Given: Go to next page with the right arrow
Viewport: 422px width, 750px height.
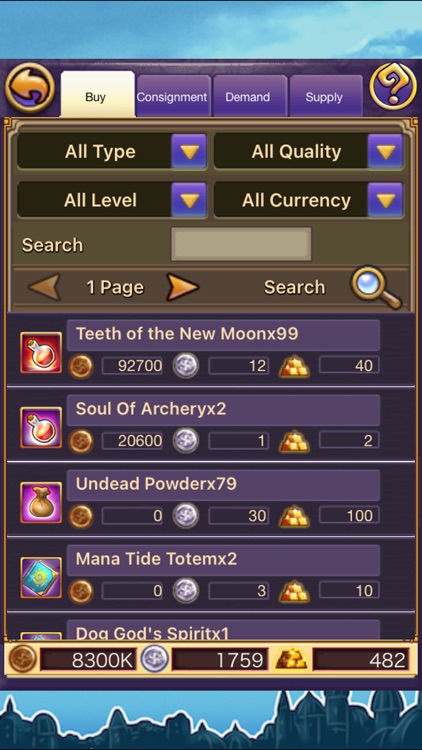Looking at the screenshot, I should coord(182,287).
